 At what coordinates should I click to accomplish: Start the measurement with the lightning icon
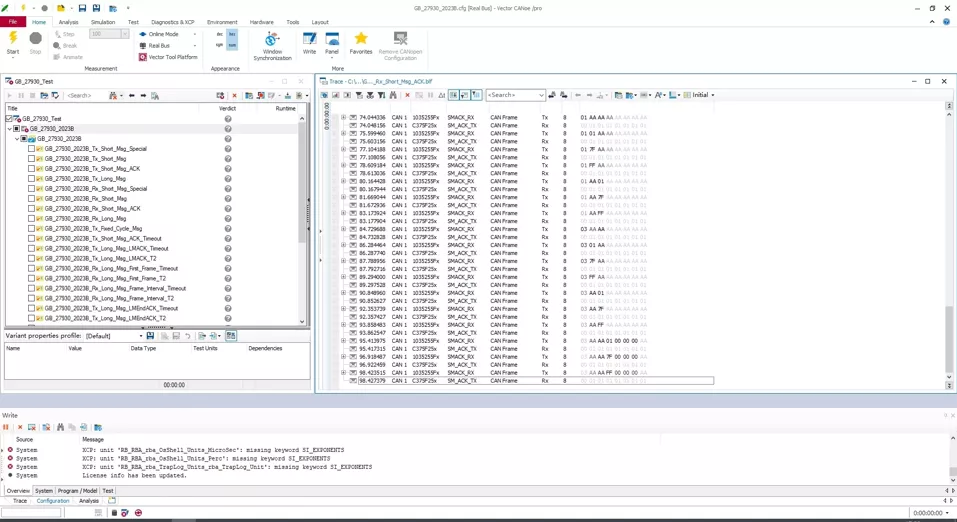click(13, 40)
